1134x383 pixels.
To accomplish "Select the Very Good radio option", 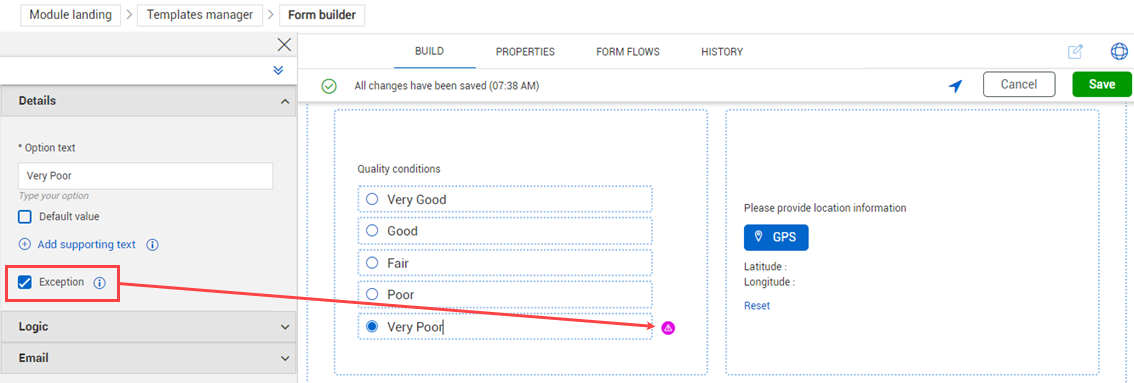I will click(x=372, y=199).
